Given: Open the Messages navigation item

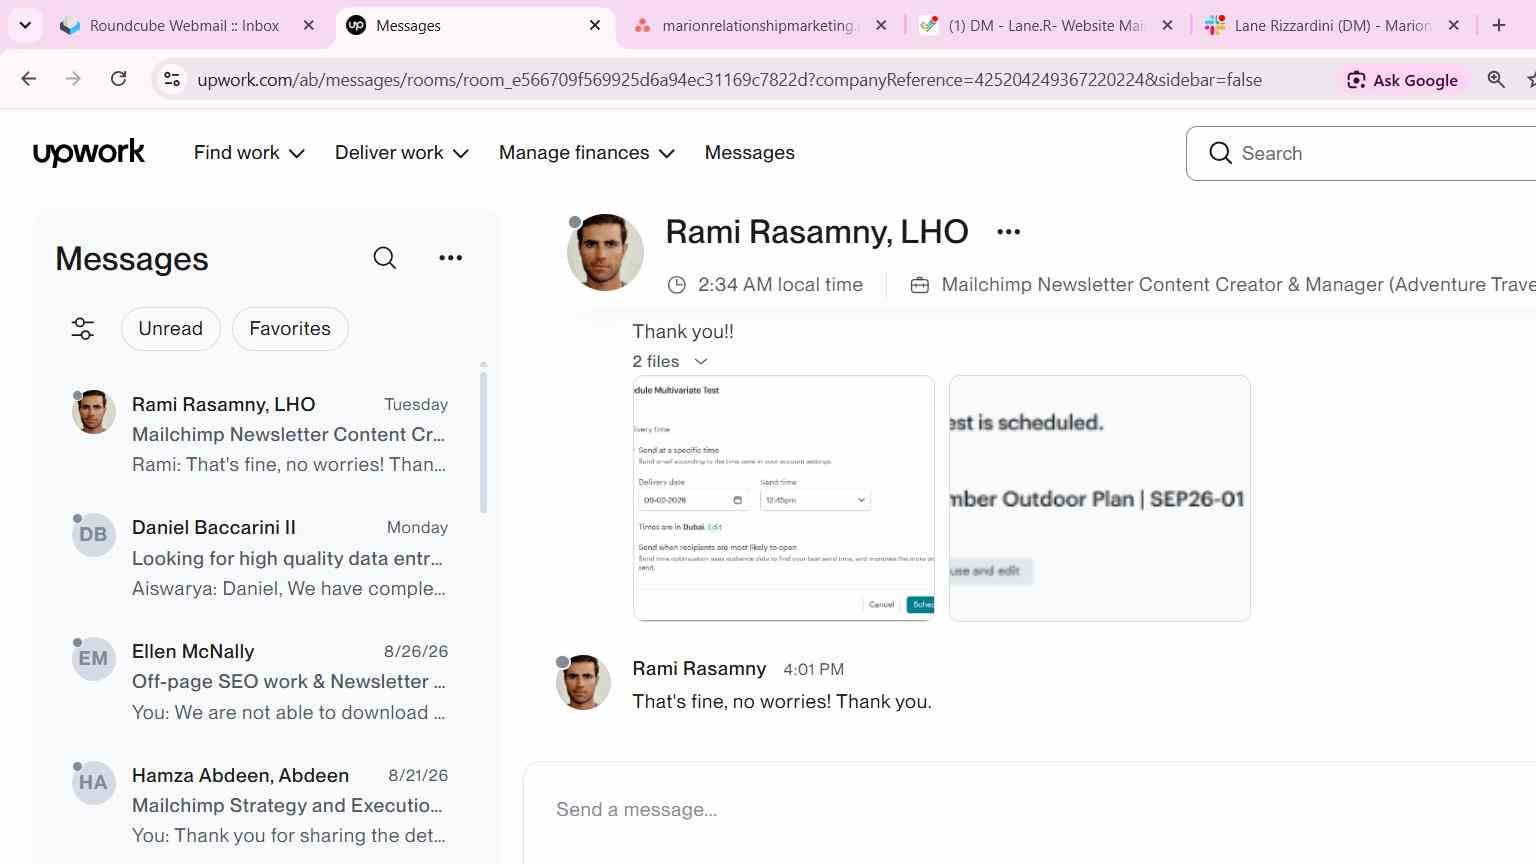Looking at the screenshot, I should (750, 153).
